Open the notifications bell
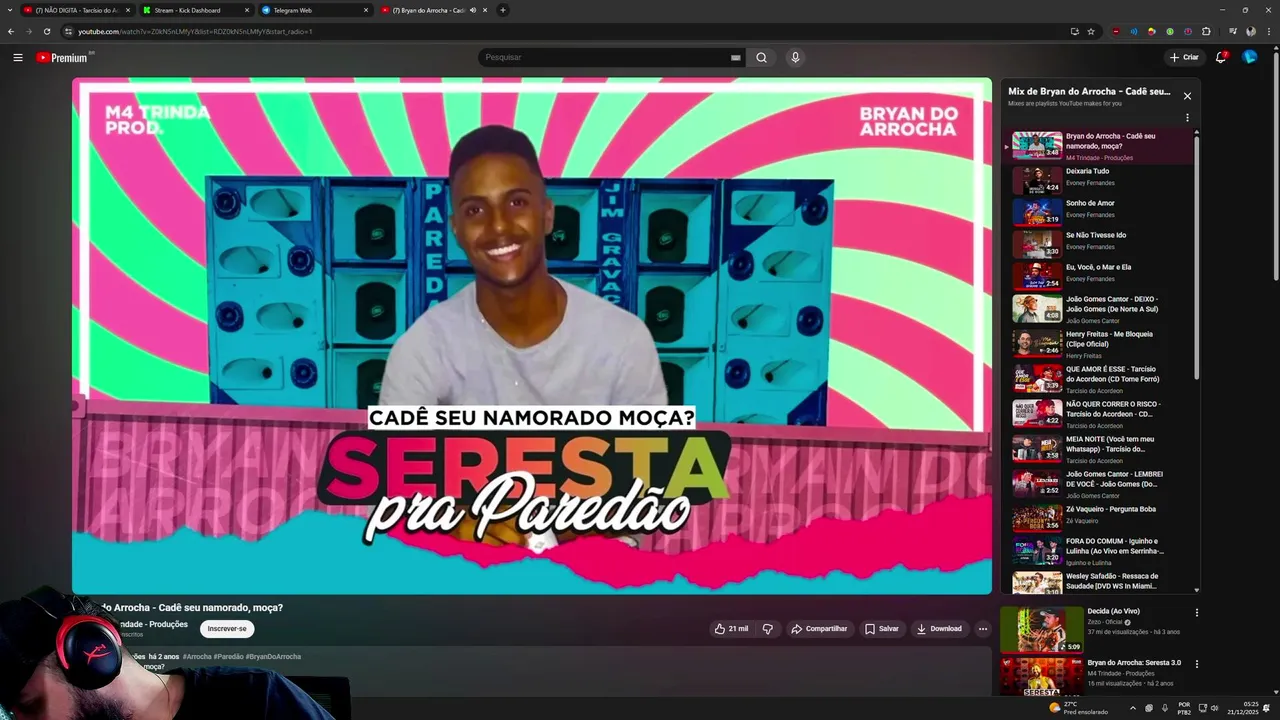Image resolution: width=1280 pixels, height=720 pixels. pos(1221,57)
